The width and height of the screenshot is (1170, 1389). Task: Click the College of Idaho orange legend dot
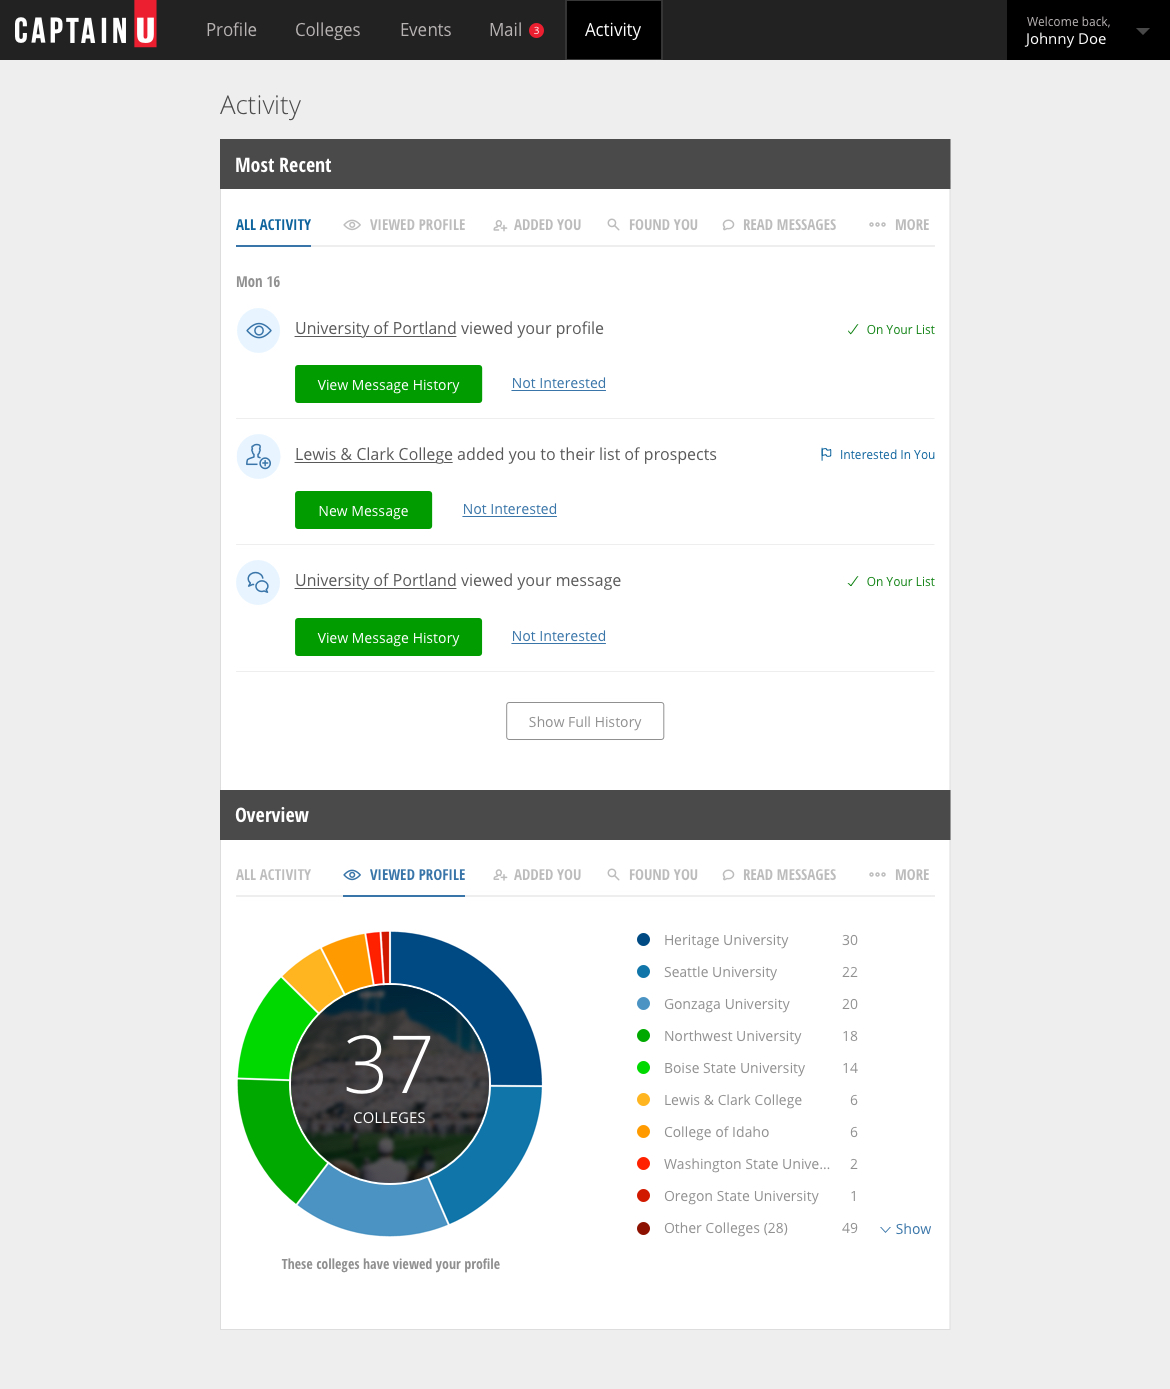[643, 1131]
